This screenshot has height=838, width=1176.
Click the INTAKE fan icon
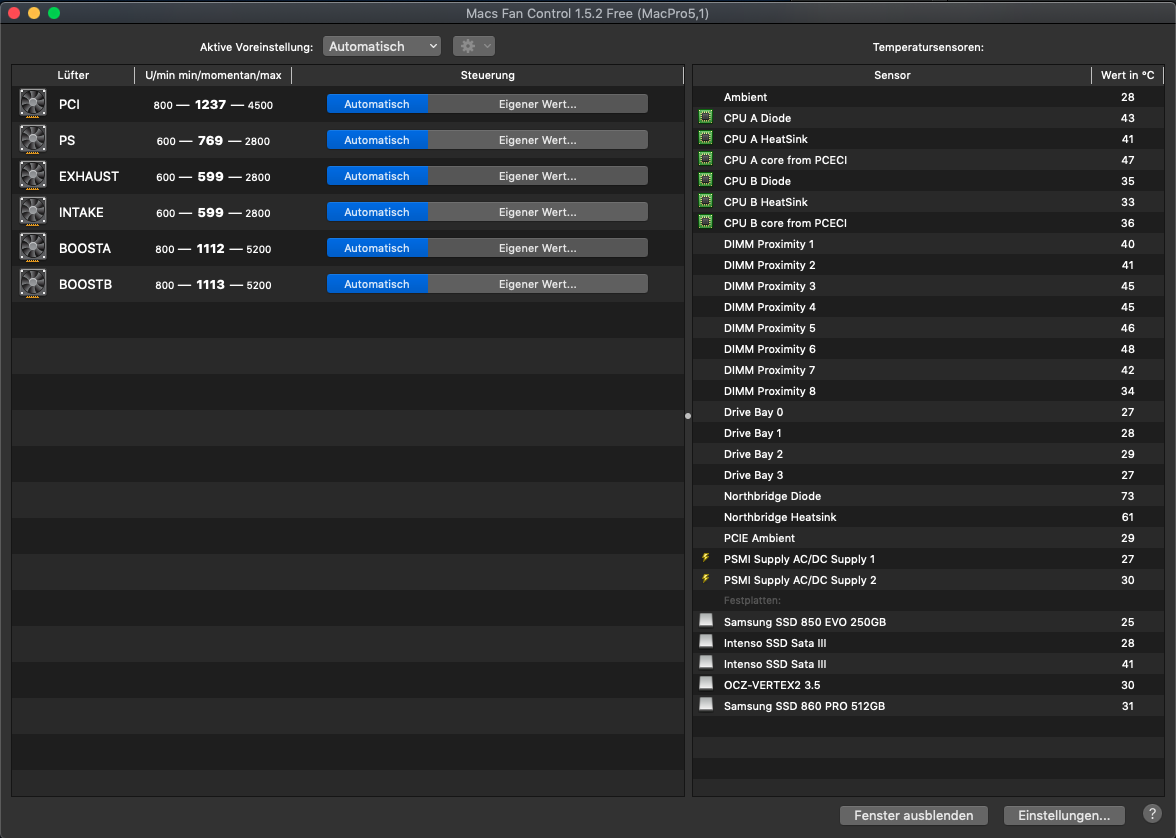coord(33,212)
